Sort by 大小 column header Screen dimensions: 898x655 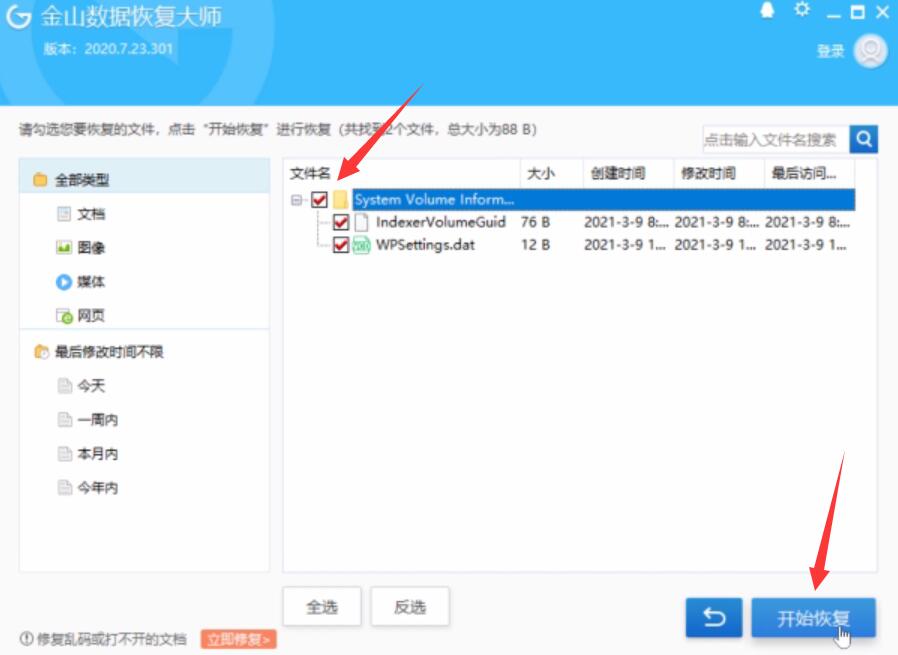(552, 173)
